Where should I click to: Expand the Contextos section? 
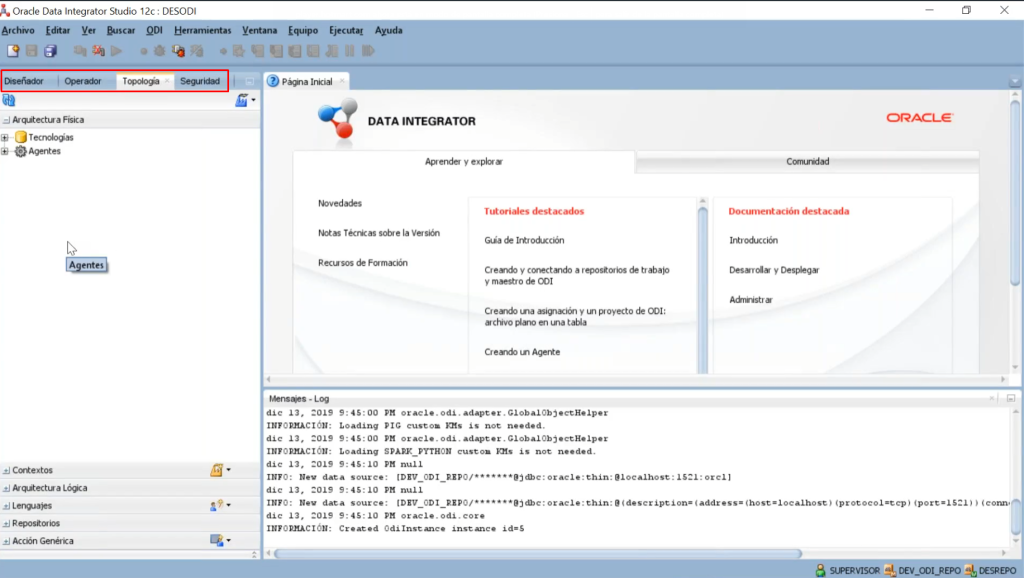coord(6,470)
